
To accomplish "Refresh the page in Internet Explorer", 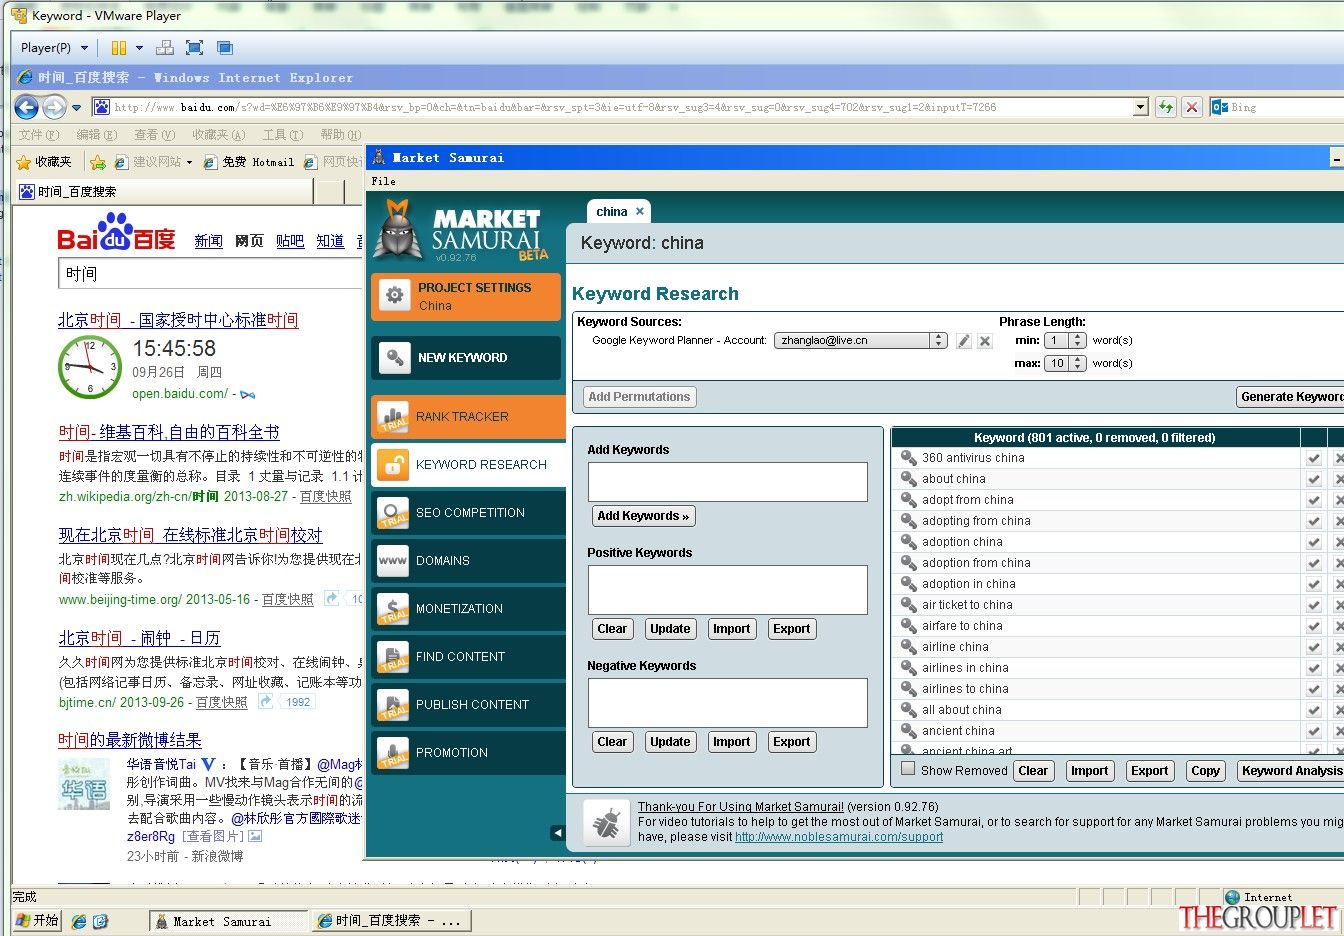I will [x=1166, y=107].
